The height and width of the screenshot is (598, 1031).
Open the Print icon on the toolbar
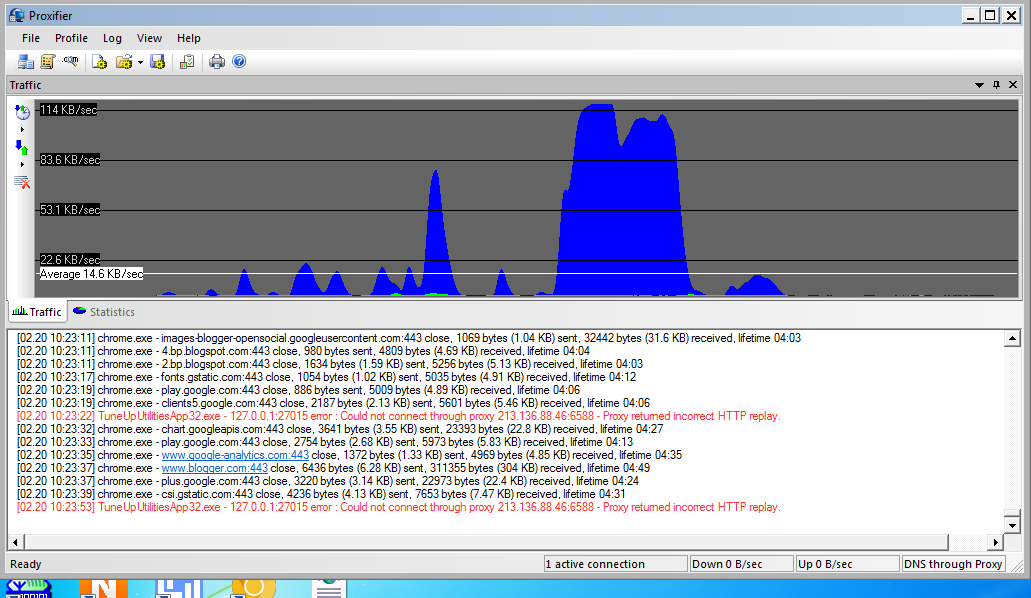pos(215,61)
